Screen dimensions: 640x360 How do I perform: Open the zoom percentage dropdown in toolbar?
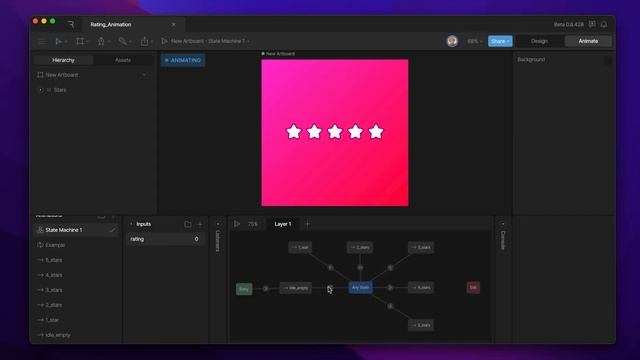475,41
